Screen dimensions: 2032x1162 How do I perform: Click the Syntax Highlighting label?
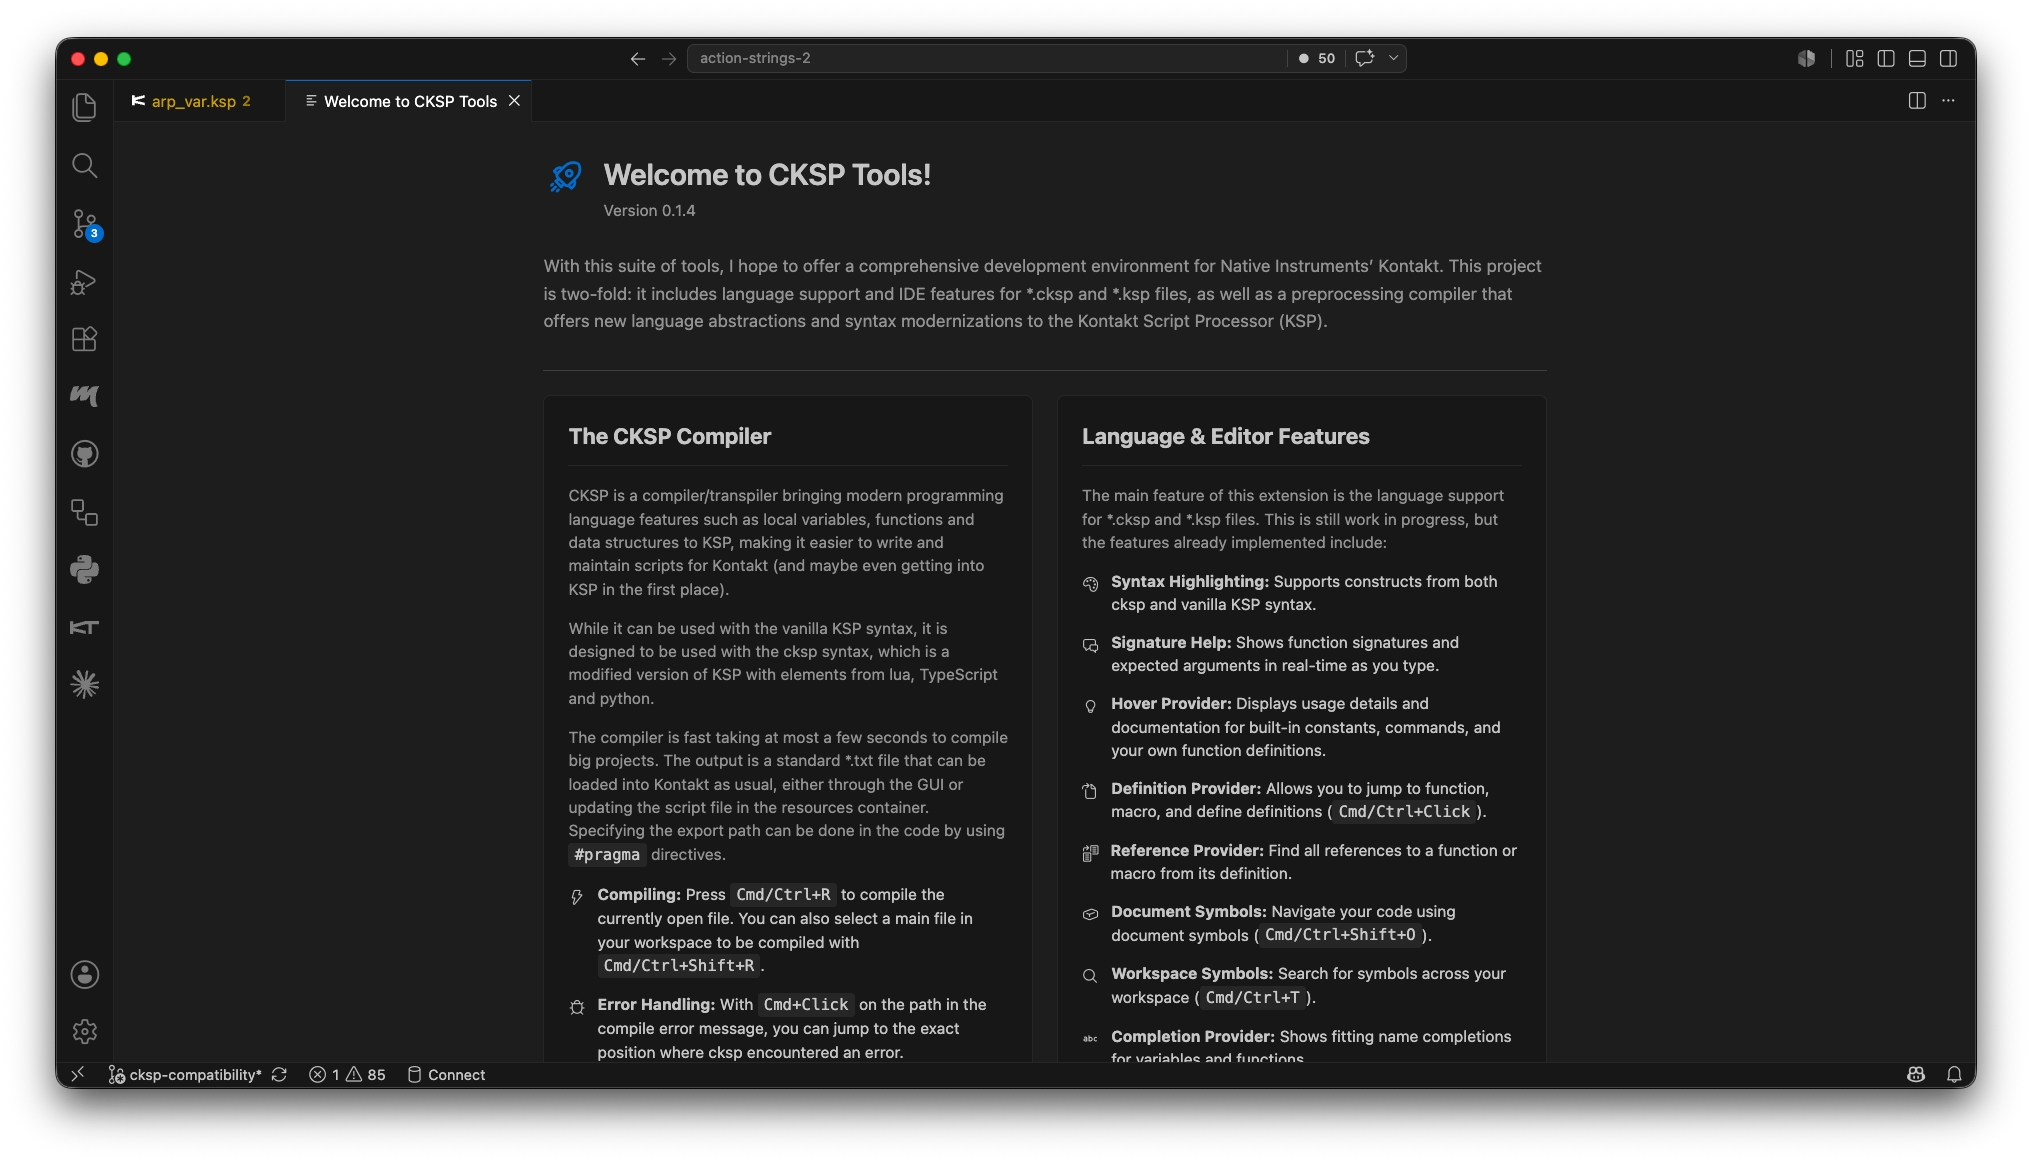(x=1190, y=582)
